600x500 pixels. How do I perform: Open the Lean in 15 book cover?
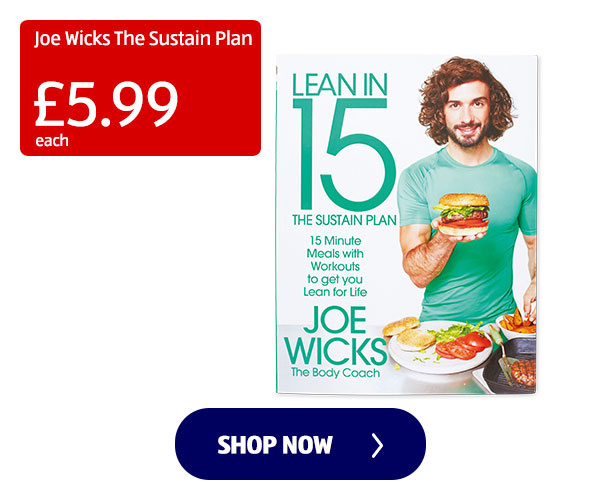coord(406,224)
